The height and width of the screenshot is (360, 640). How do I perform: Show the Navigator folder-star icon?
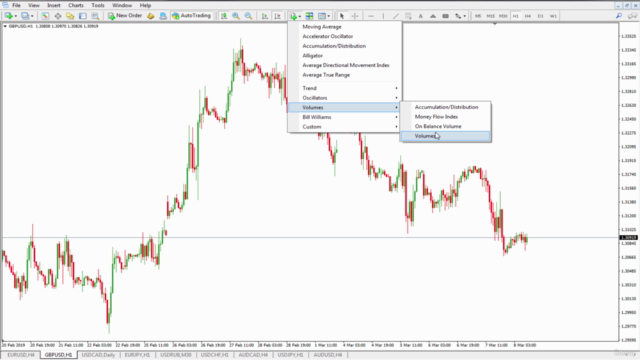tap(70, 16)
